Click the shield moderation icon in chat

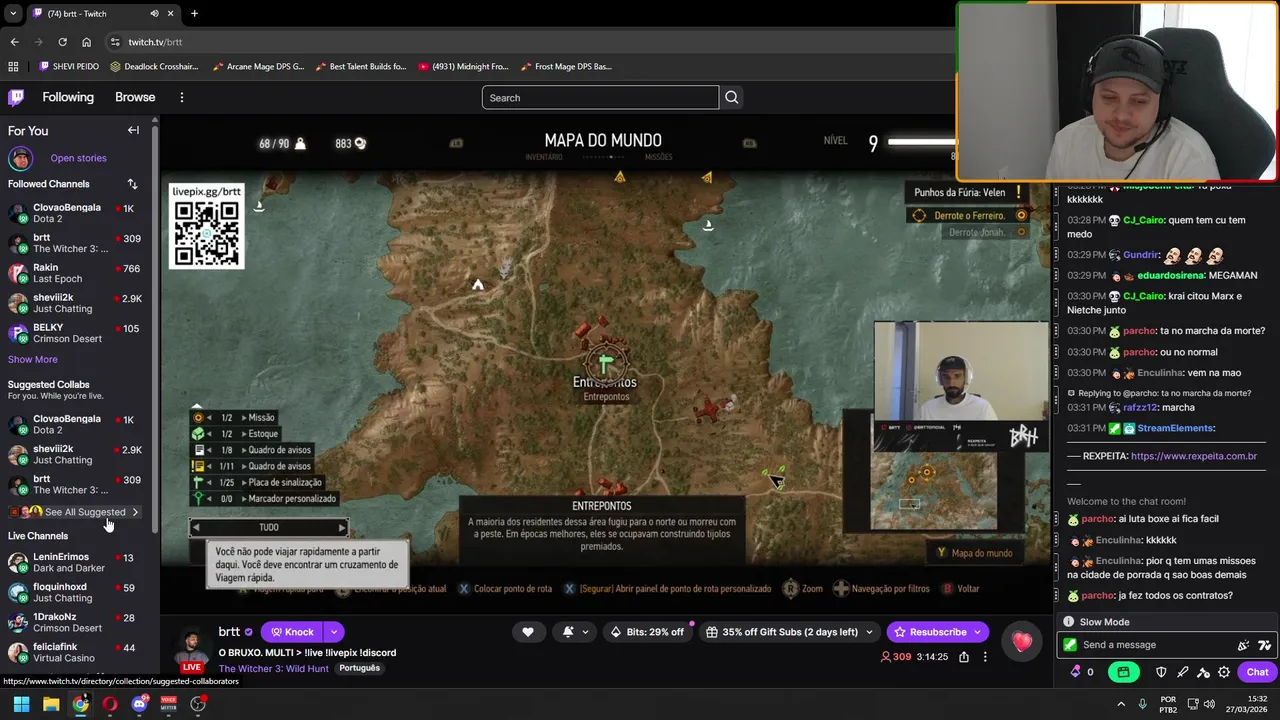[x=1161, y=672]
